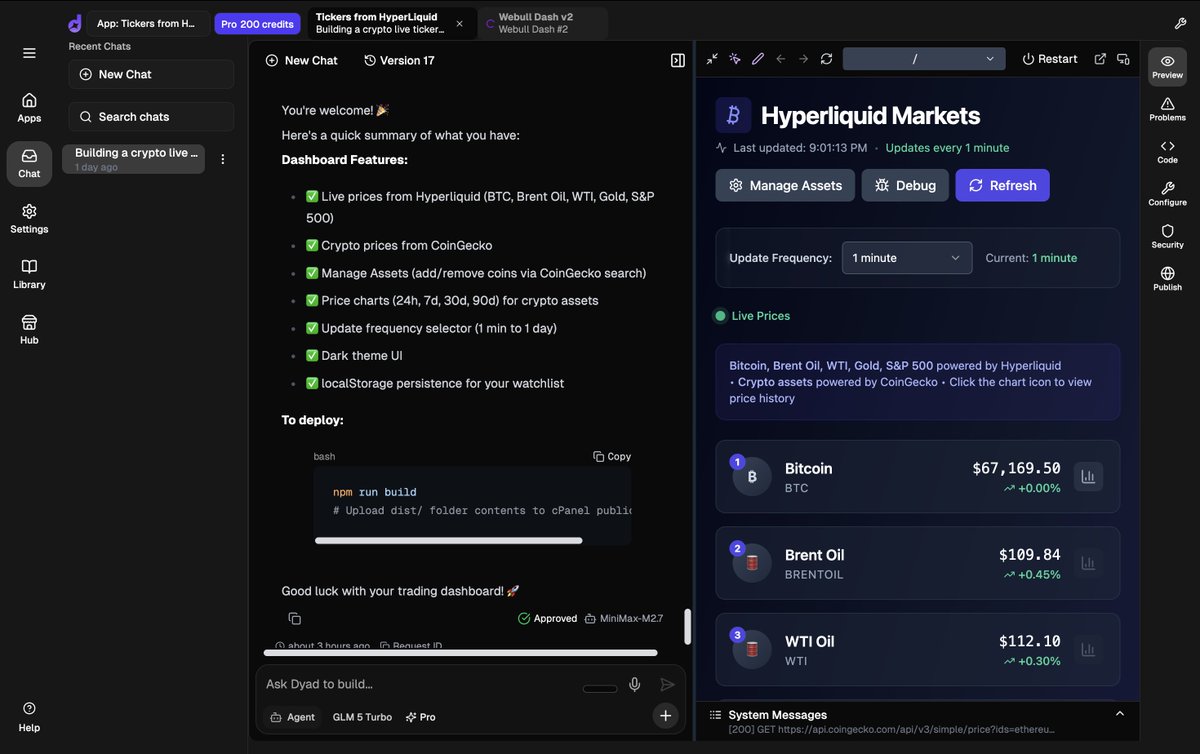Click the chat horizontal scrollbar
1200x754 pixels.
click(460, 653)
